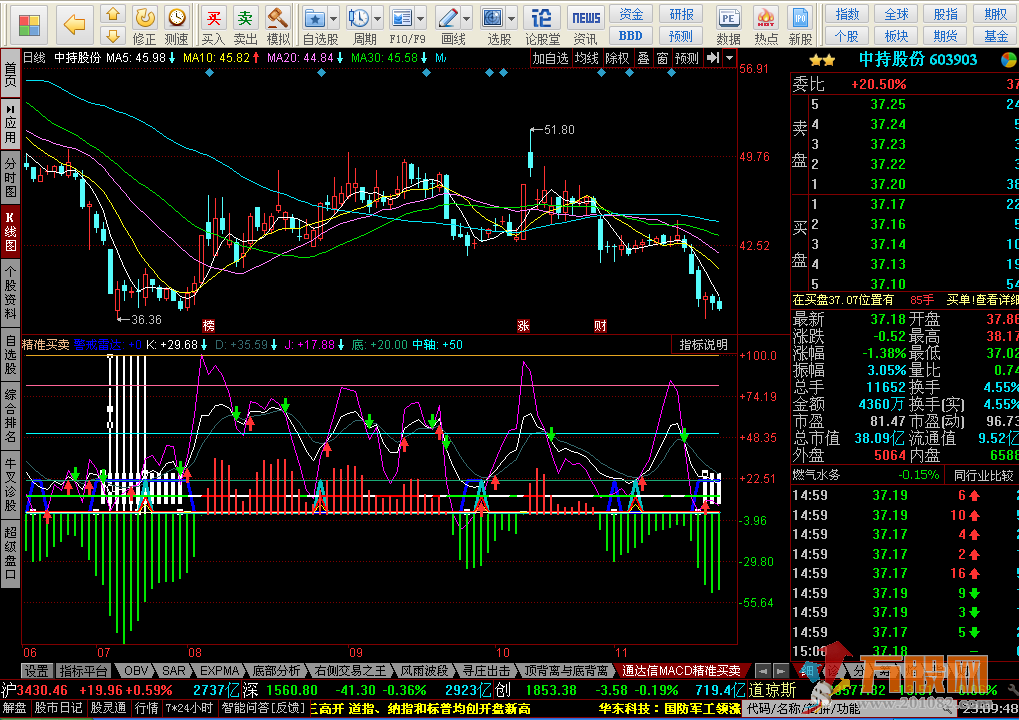Click the 指标说明 indicator description button

point(704,345)
